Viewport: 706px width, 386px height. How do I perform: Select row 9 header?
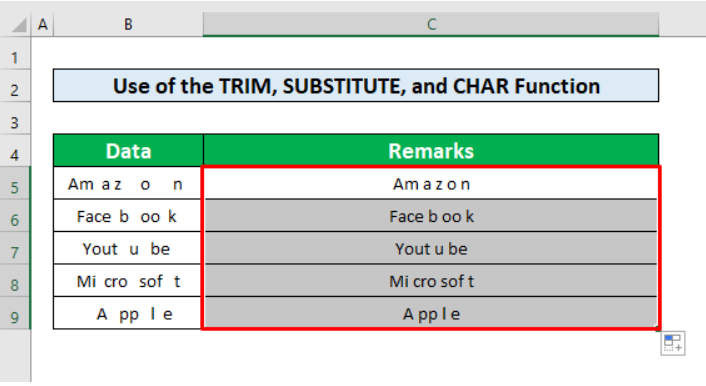click(x=15, y=317)
